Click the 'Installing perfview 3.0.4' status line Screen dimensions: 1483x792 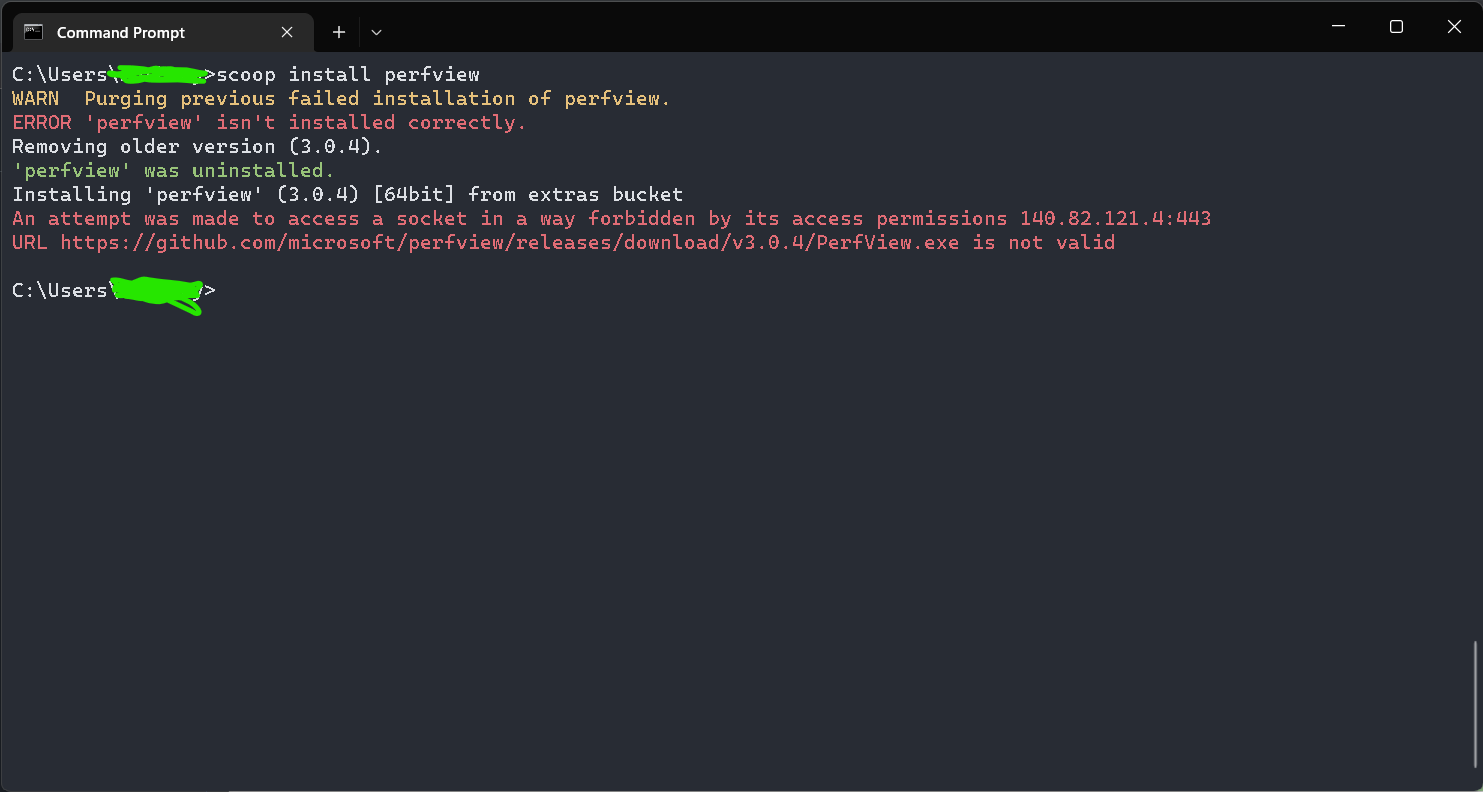pos(346,194)
